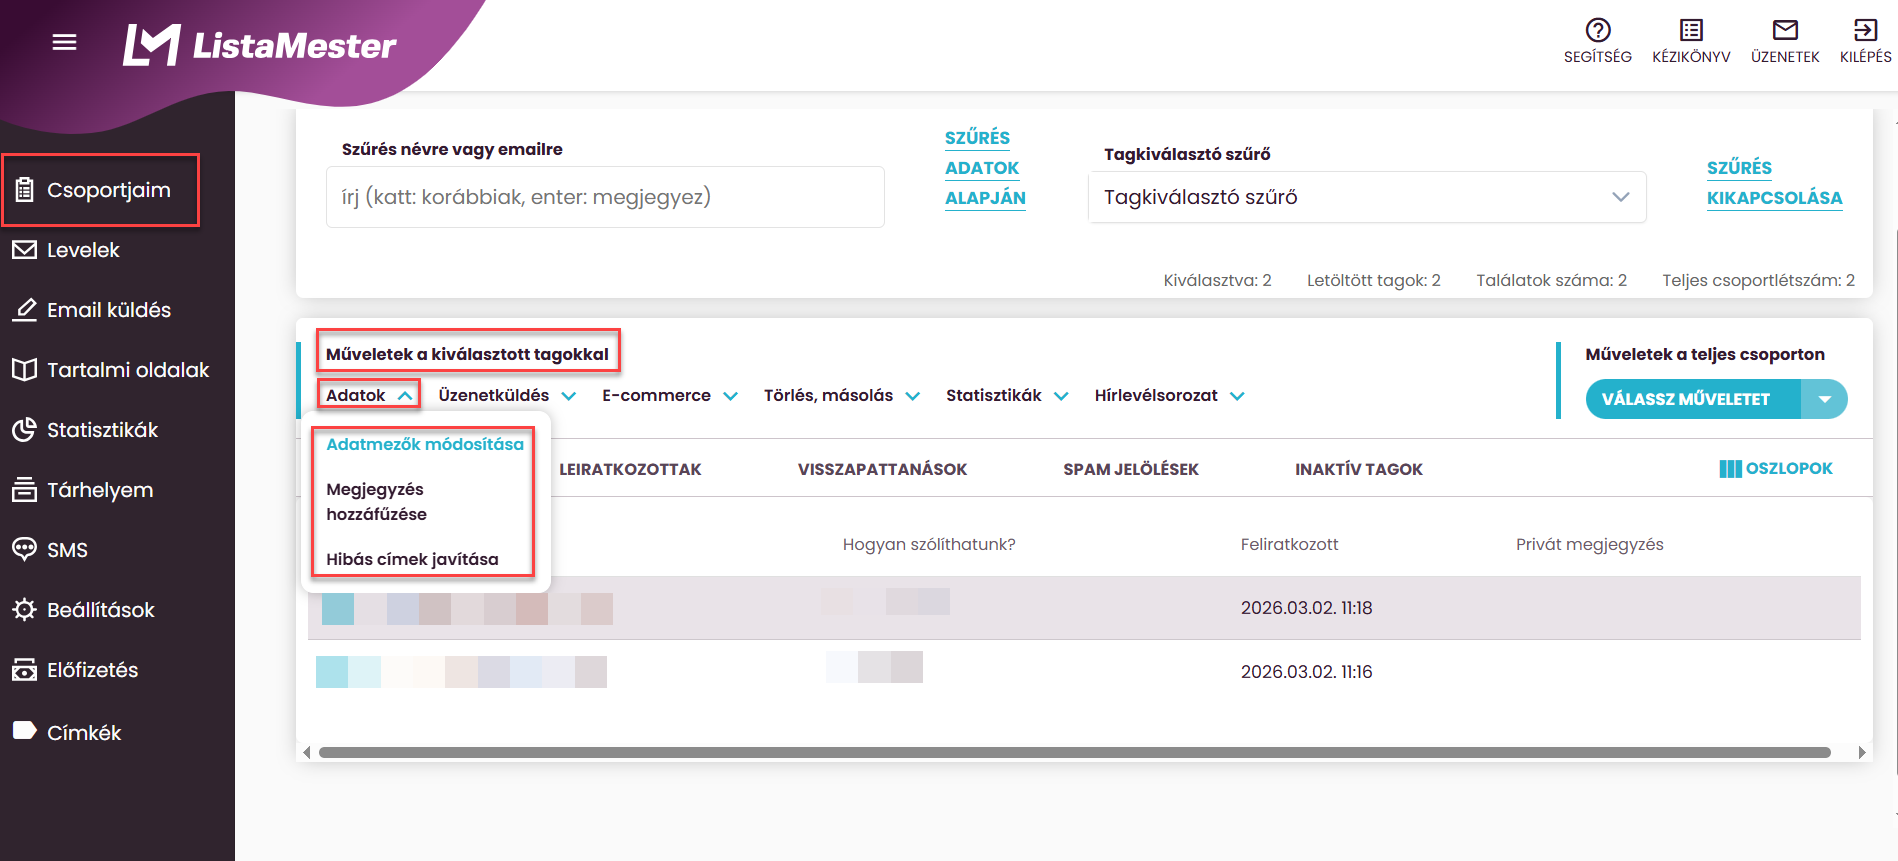Expand the Törlés, másolás dropdown
The width and height of the screenshot is (1898, 861).
click(842, 396)
